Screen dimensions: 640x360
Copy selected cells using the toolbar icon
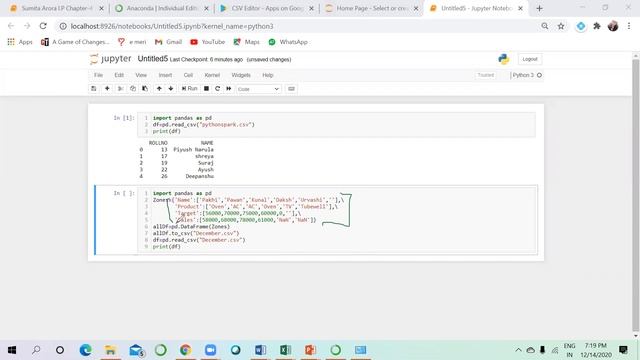click(133, 89)
